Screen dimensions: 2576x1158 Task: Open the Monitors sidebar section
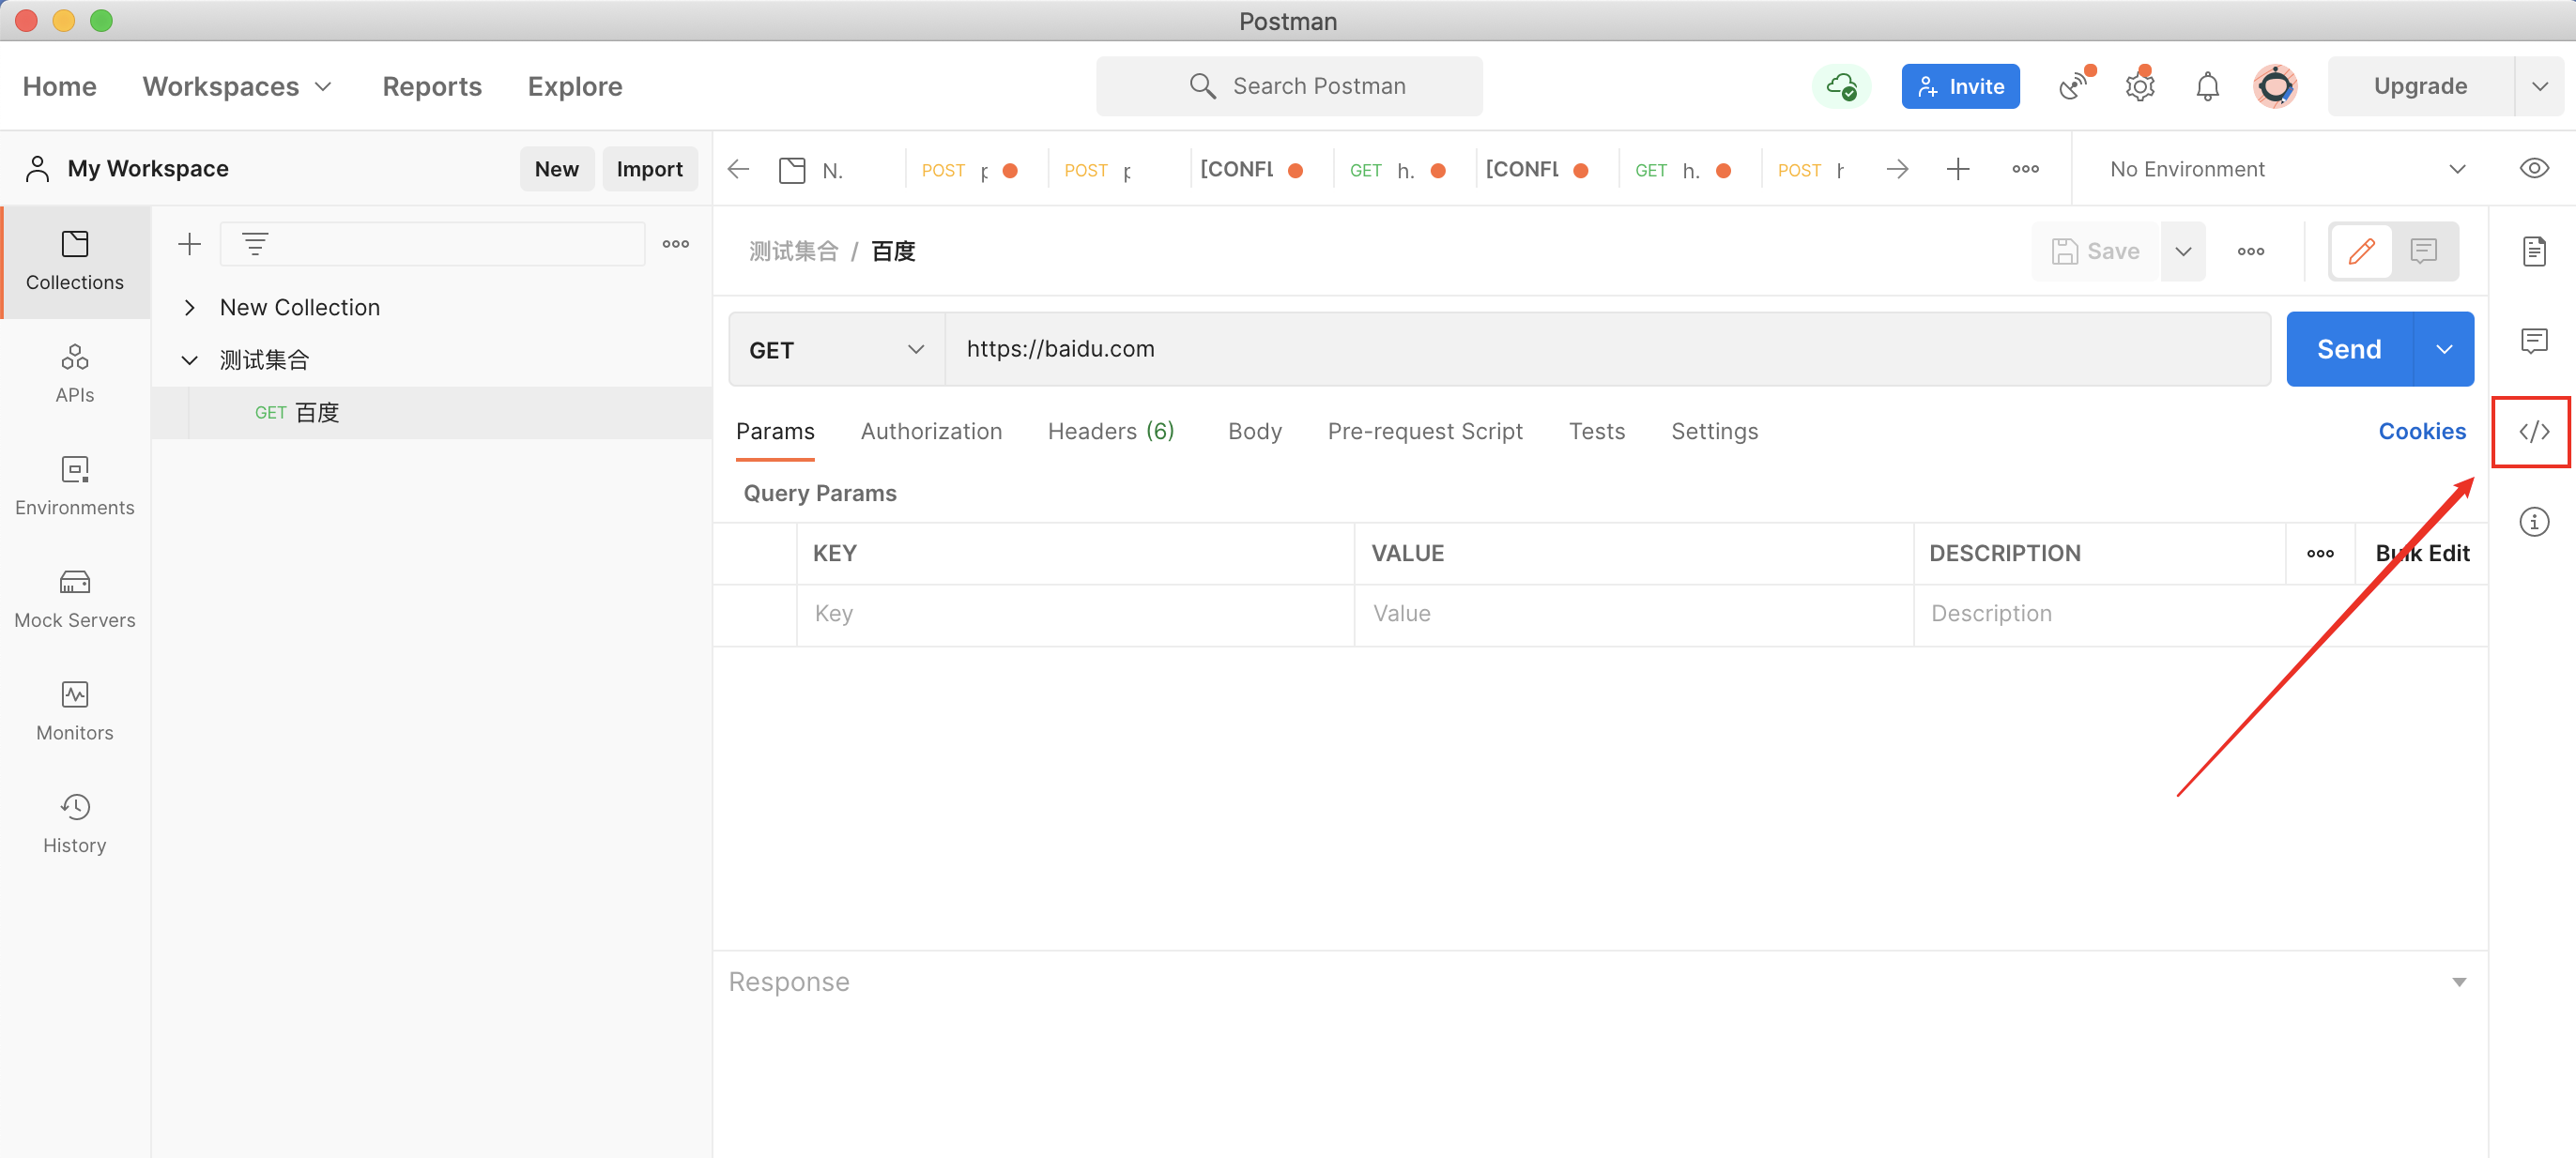pos(75,711)
